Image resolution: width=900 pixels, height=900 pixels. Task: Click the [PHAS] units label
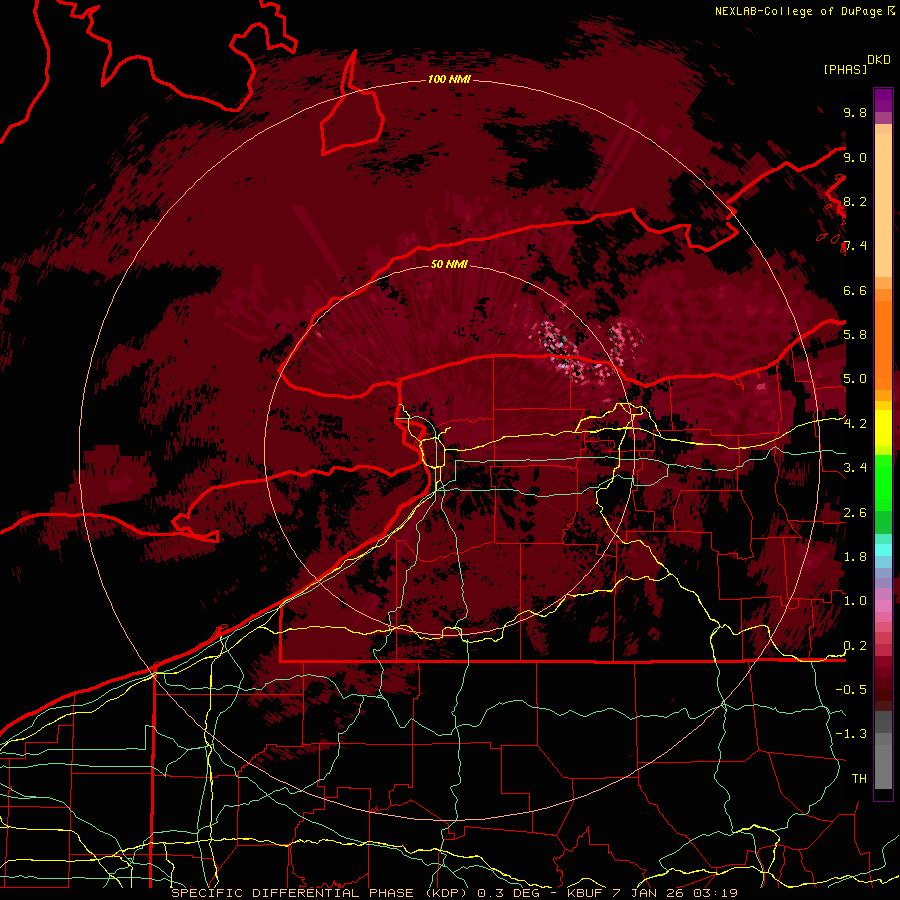click(x=845, y=70)
